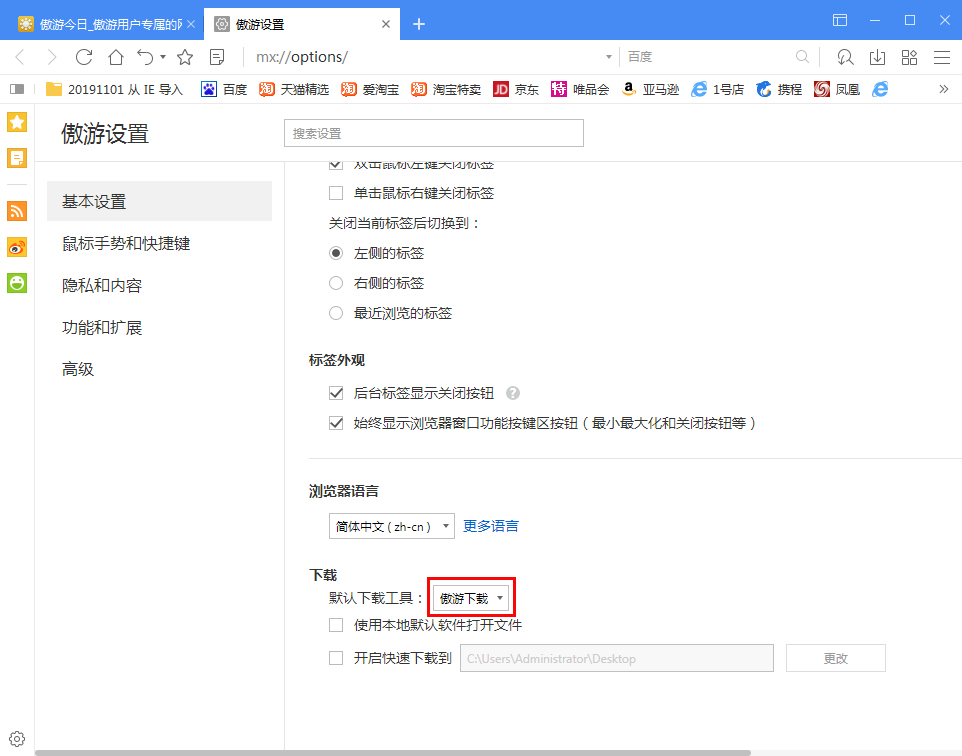Open Maxnote notes from the sidebar

[x=16, y=157]
